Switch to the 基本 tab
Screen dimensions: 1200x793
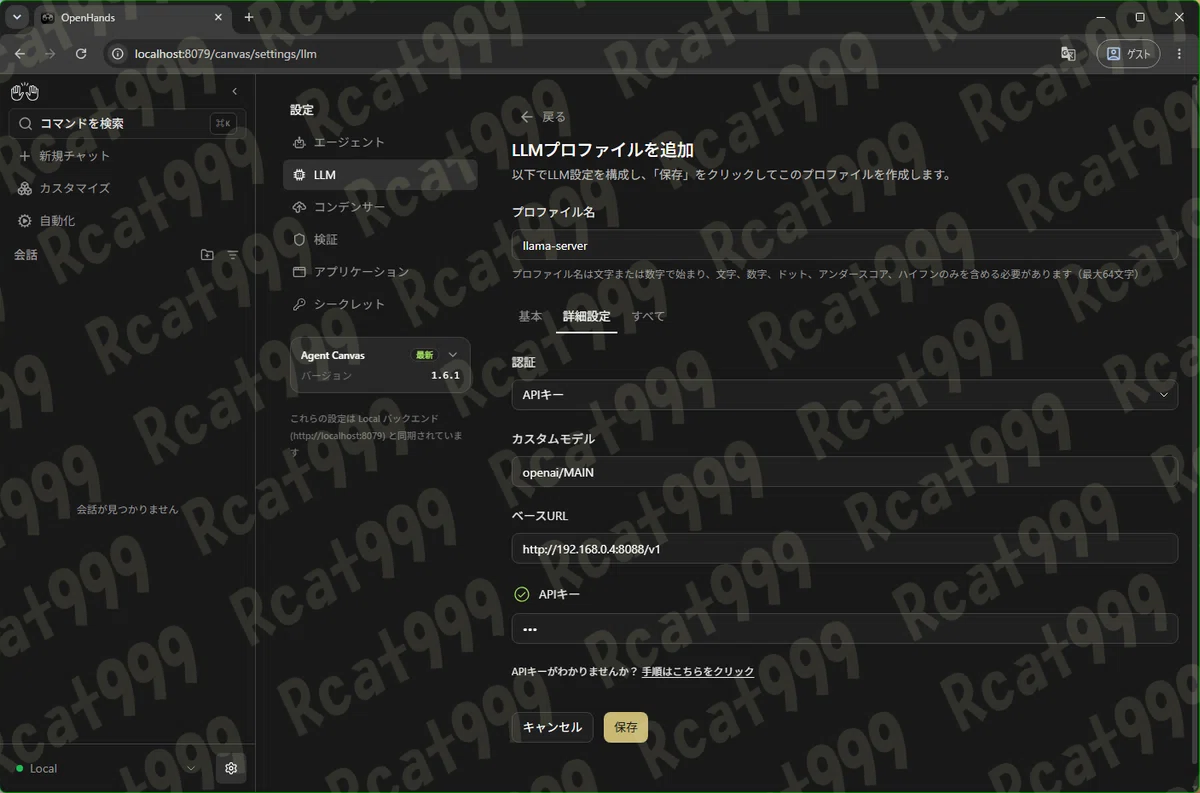click(530, 316)
